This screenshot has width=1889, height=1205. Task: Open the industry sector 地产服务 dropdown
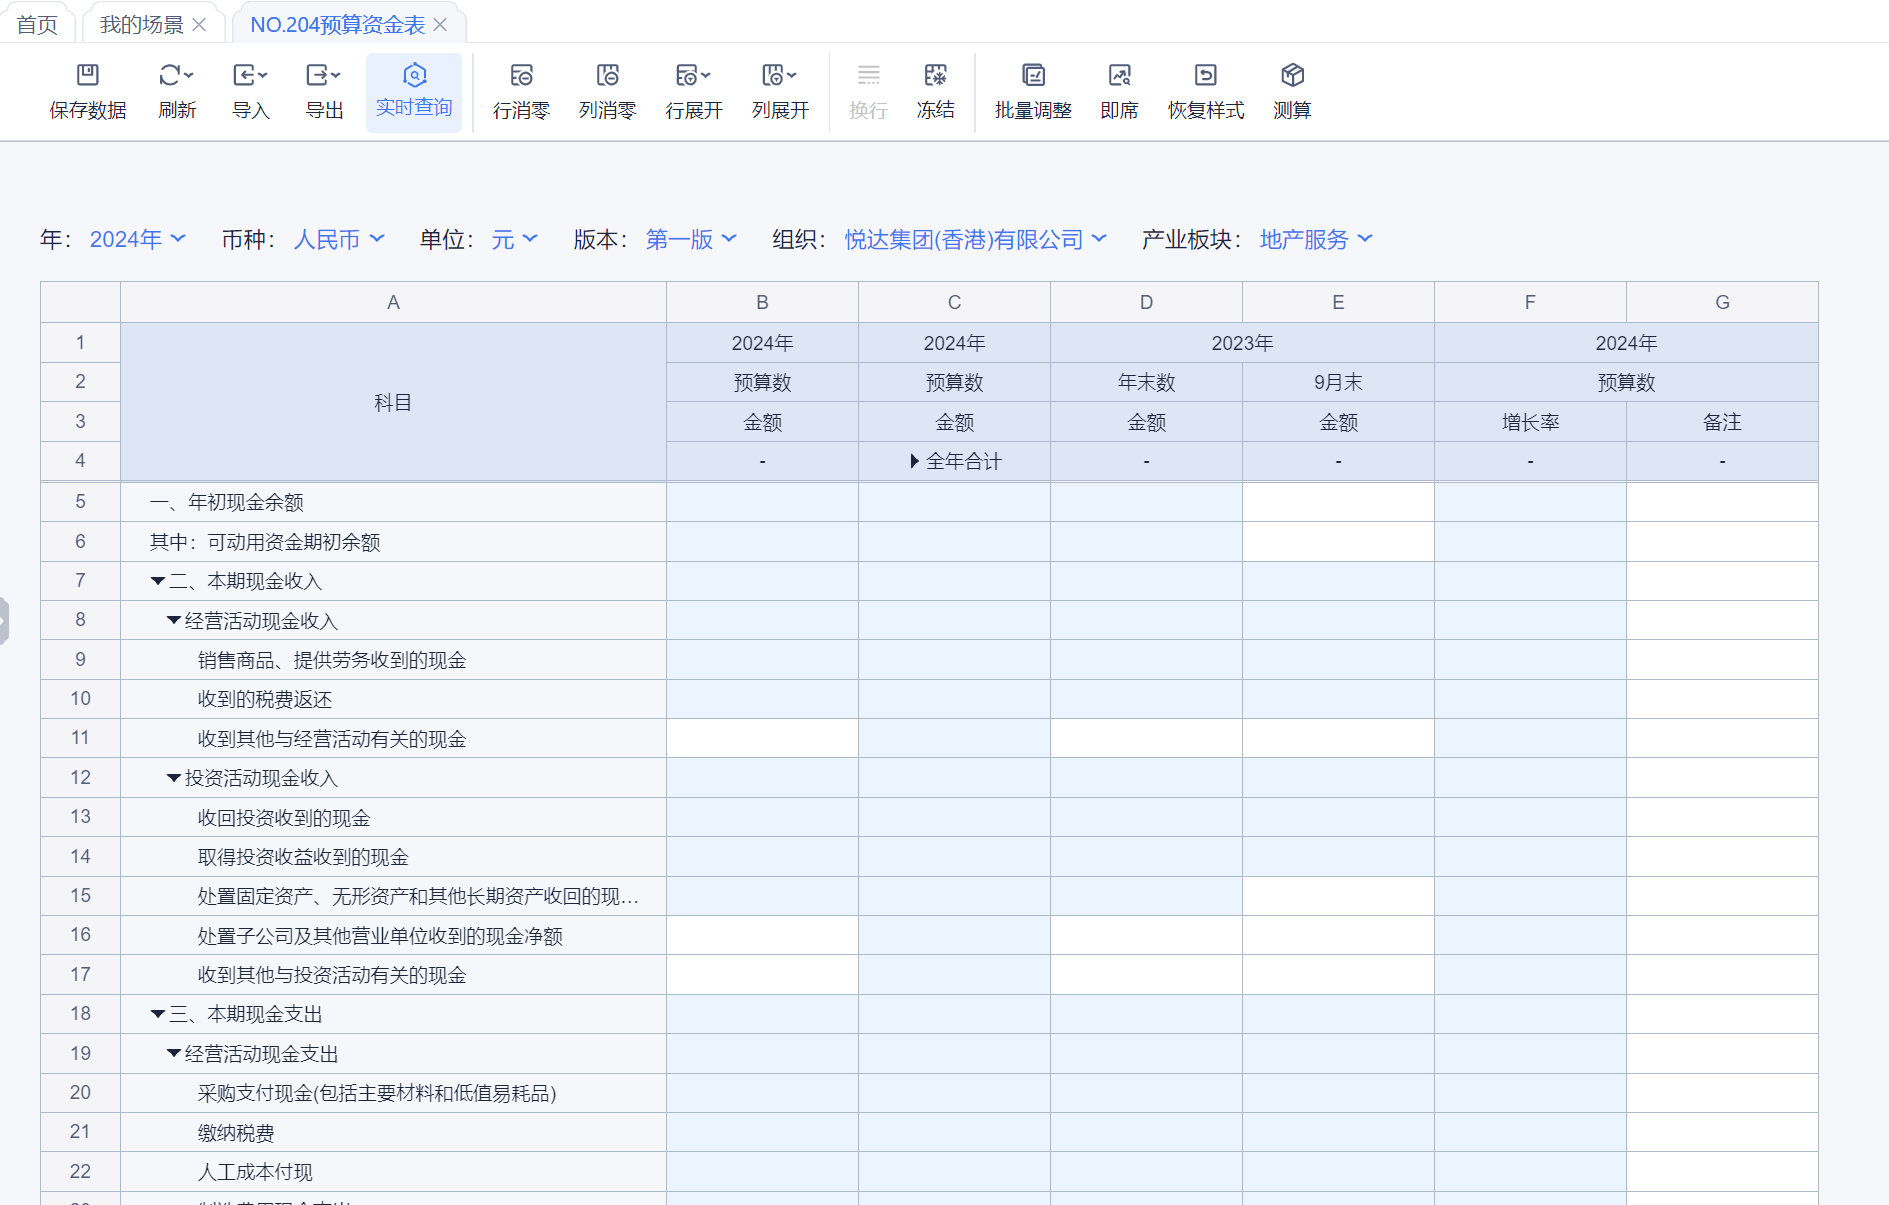coord(1315,240)
